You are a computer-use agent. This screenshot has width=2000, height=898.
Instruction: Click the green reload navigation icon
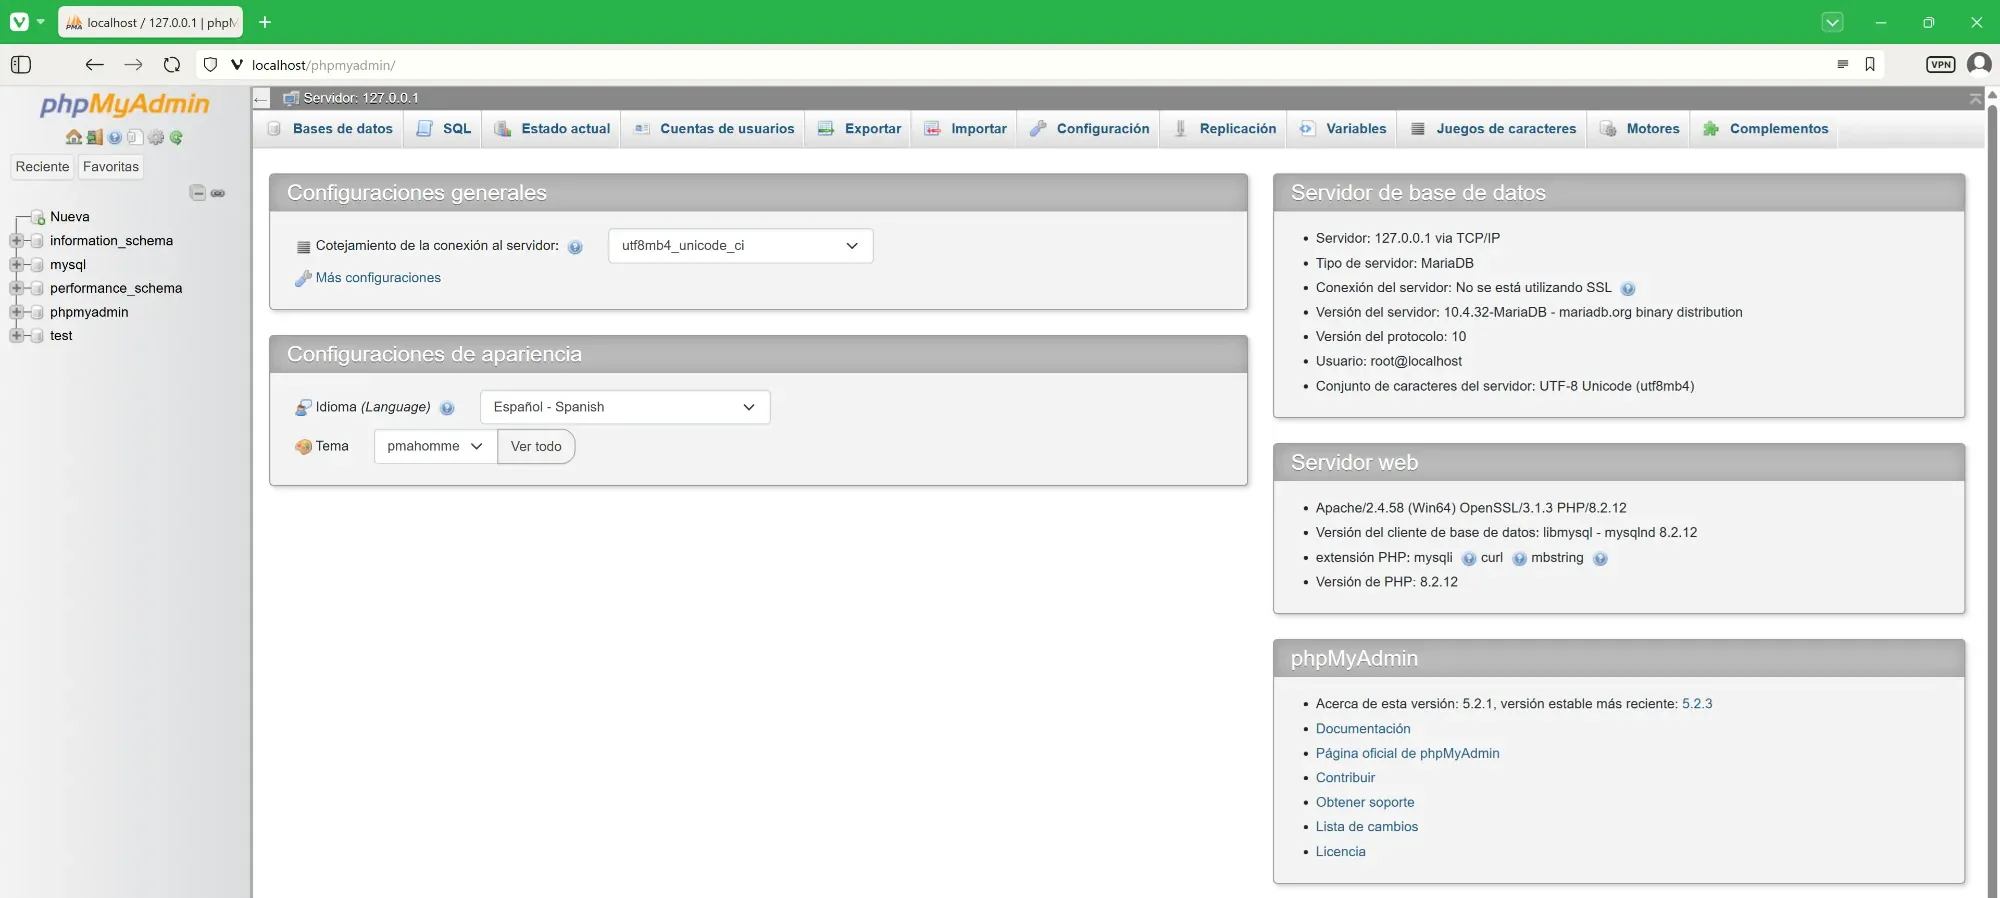tap(177, 138)
